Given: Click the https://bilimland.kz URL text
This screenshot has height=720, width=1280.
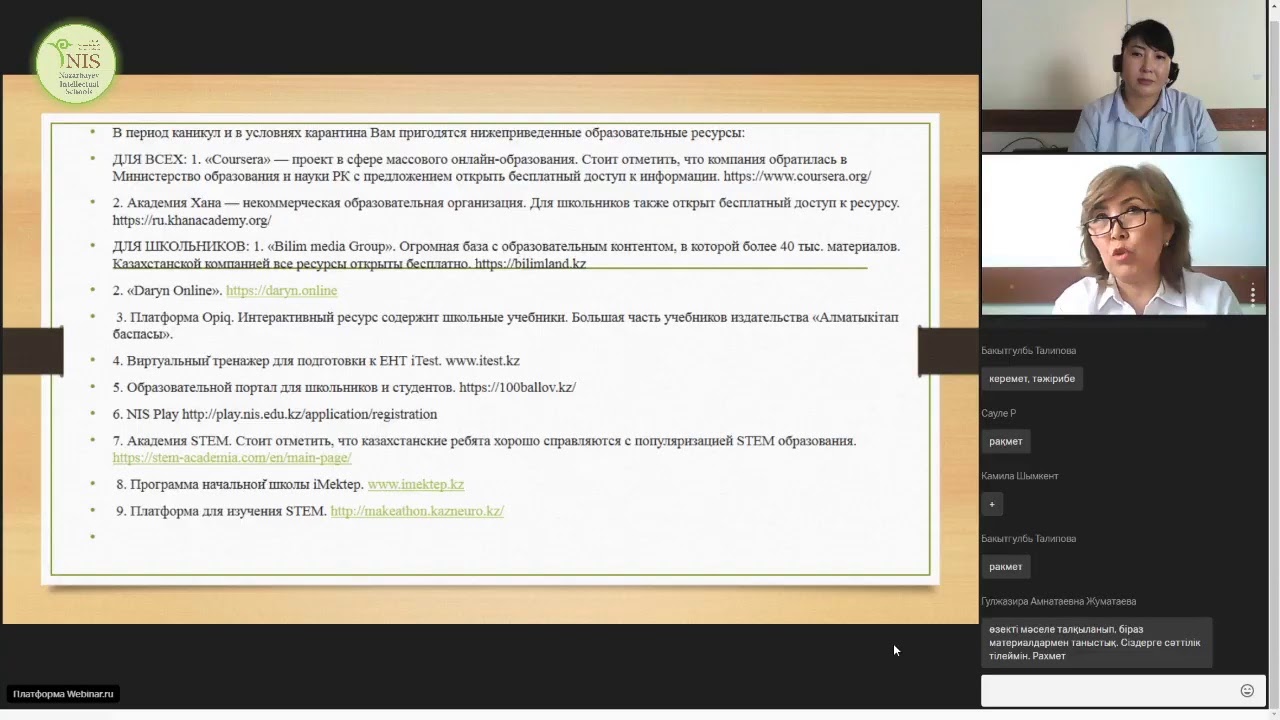Looking at the screenshot, I should pyautogui.click(x=530, y=264).
